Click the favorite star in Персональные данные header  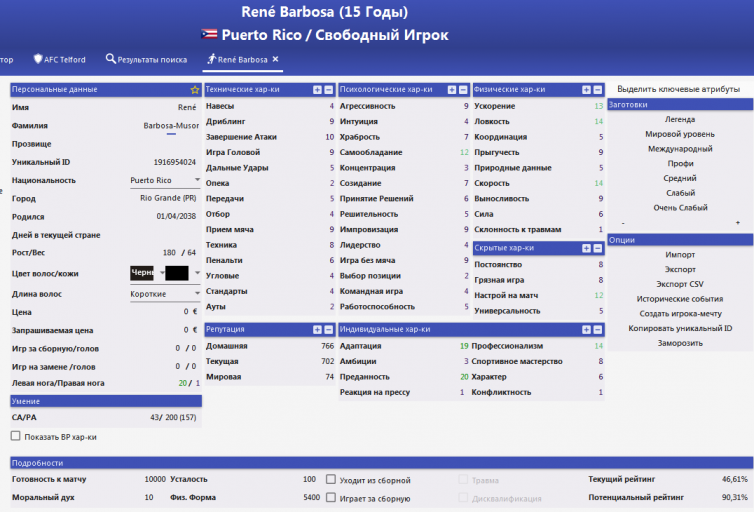coord(194,90)
